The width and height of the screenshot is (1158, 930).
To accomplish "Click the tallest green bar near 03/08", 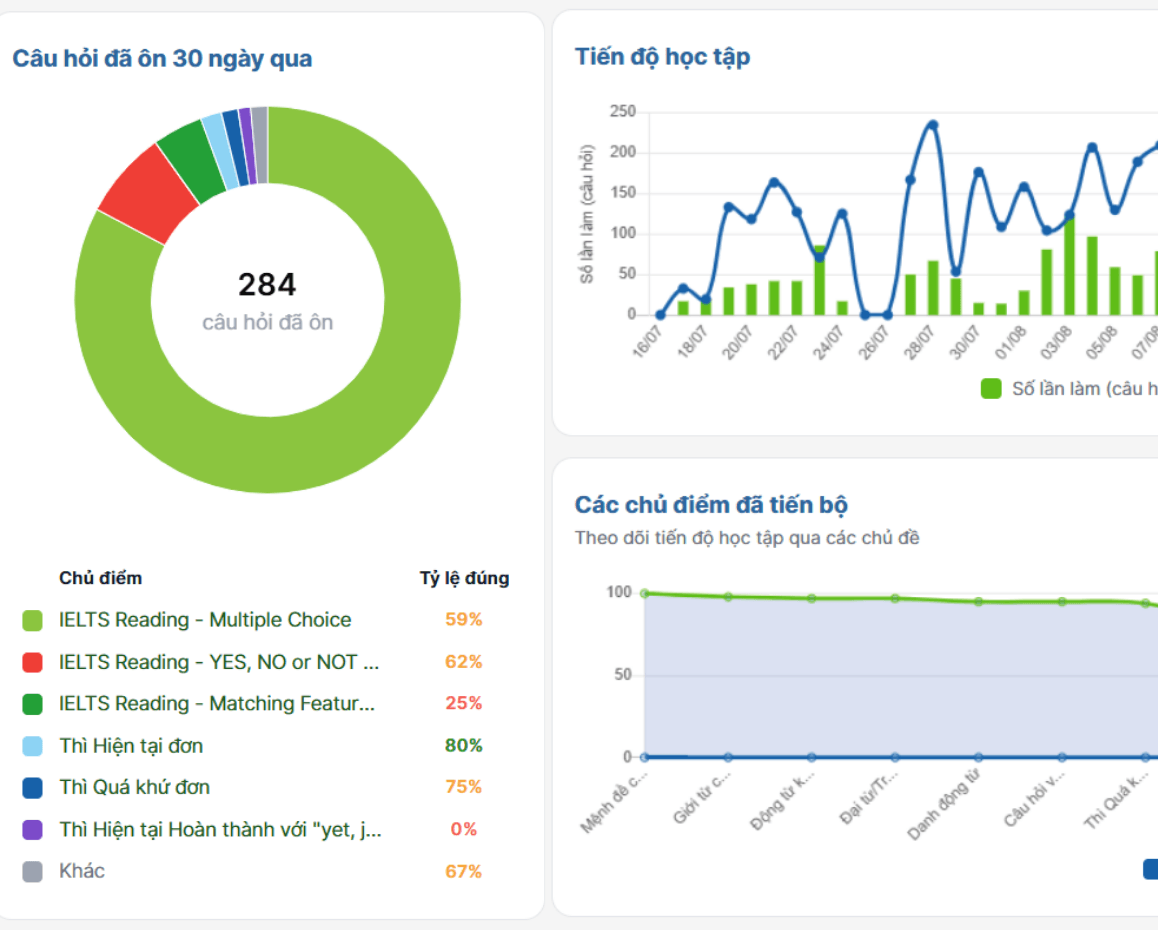I will point(1069,264).
